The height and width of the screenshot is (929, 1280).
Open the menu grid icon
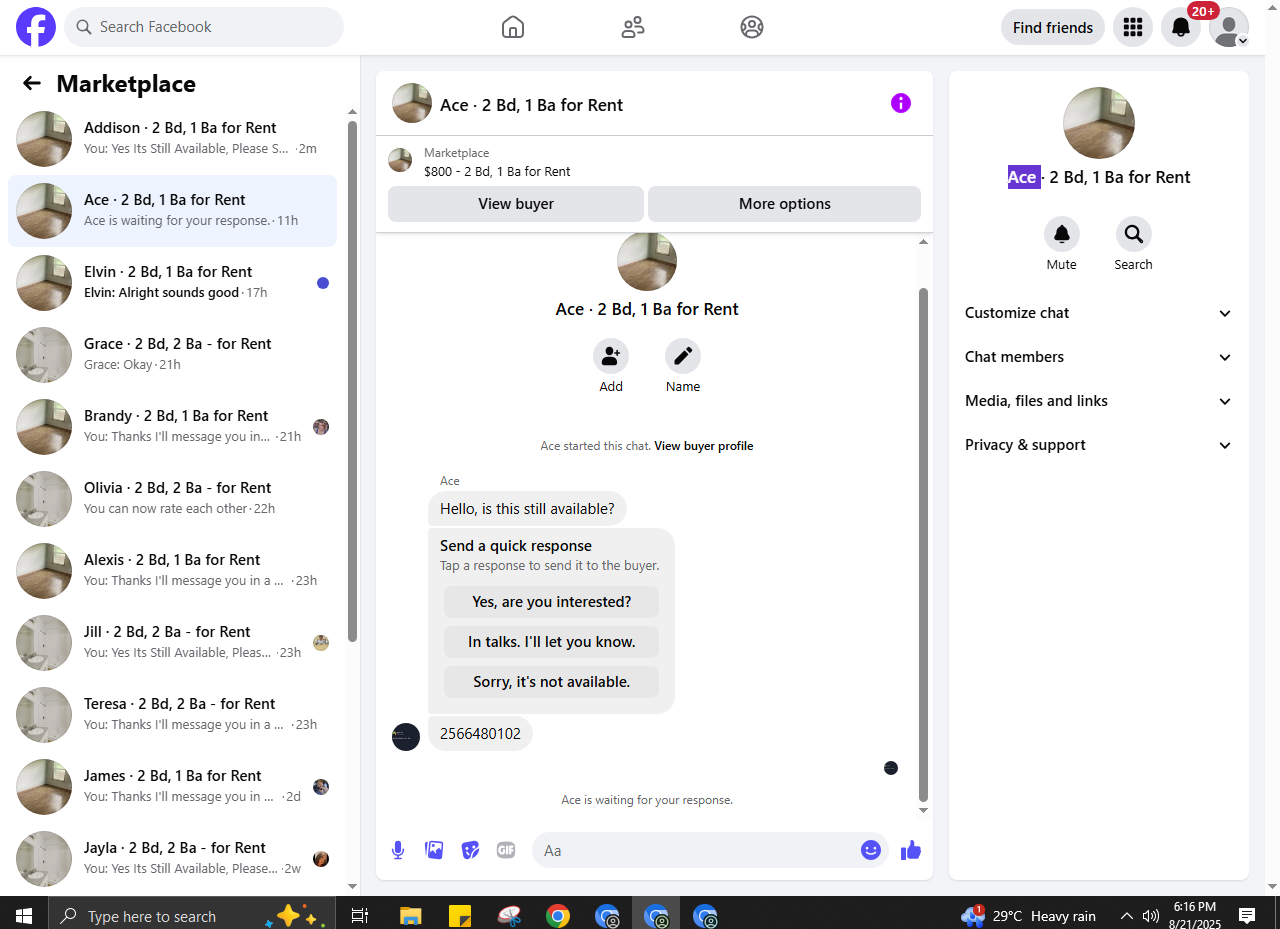coord(1133,27)
